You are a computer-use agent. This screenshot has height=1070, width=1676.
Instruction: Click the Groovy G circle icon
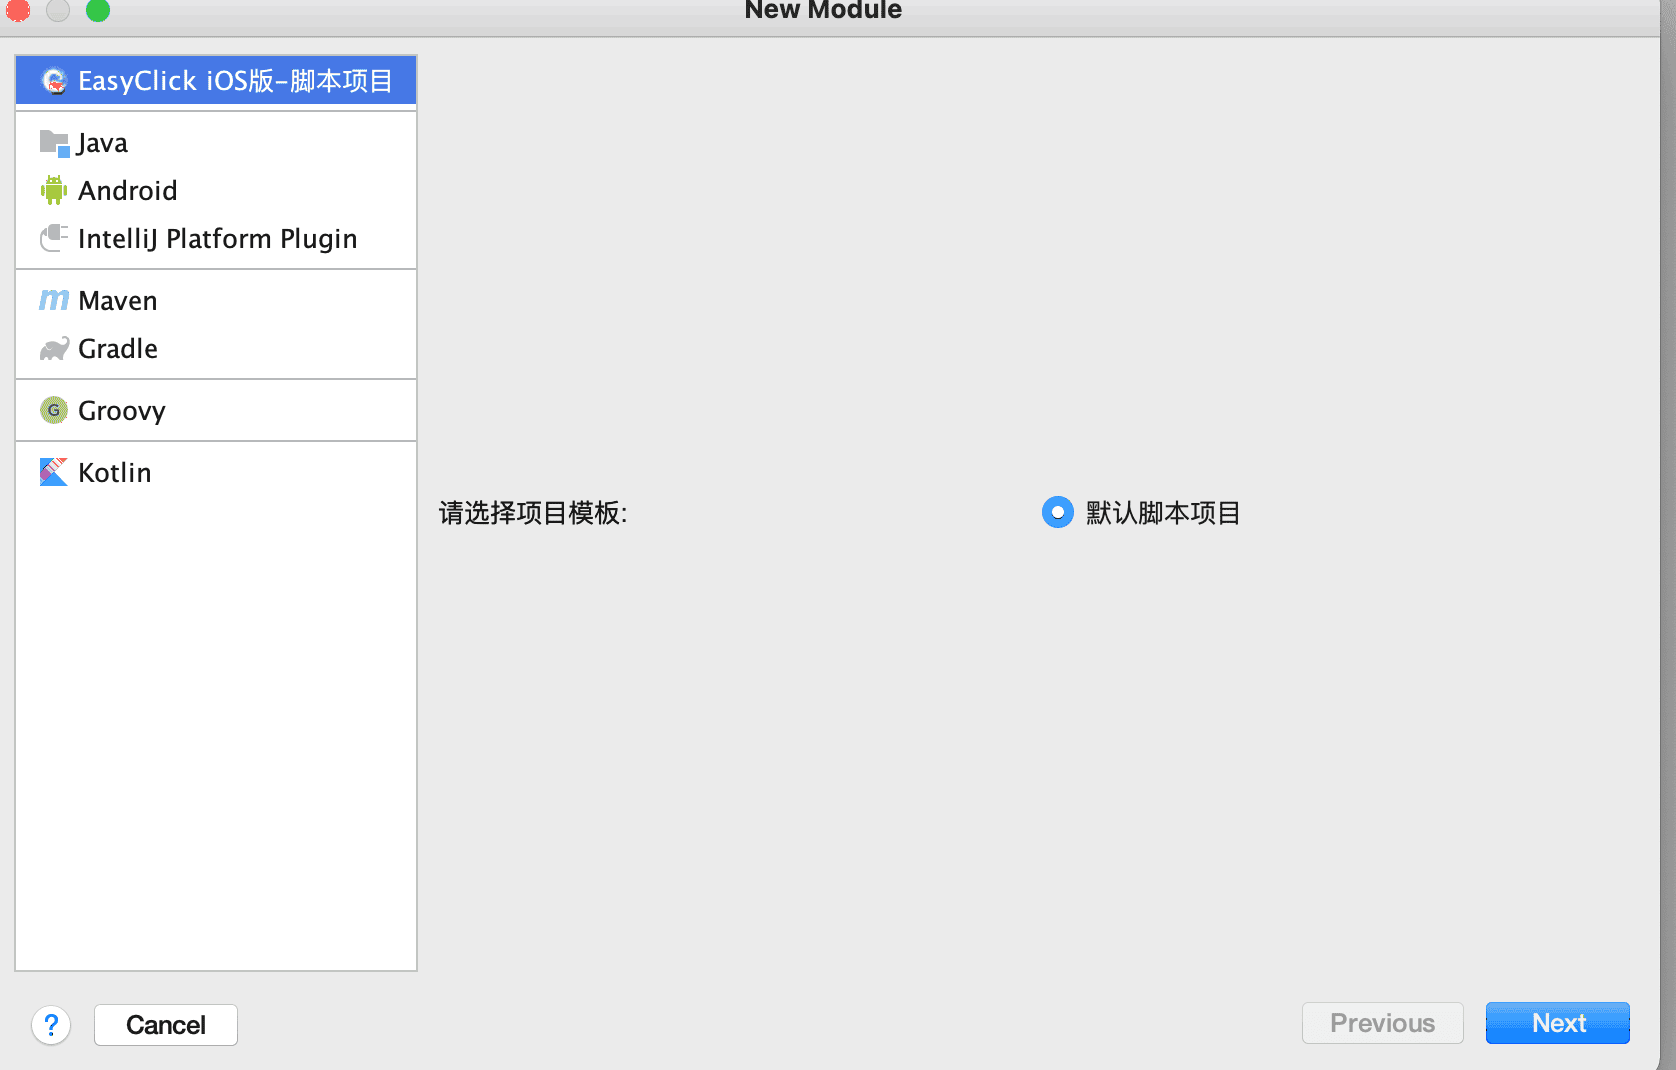point(54,410)
